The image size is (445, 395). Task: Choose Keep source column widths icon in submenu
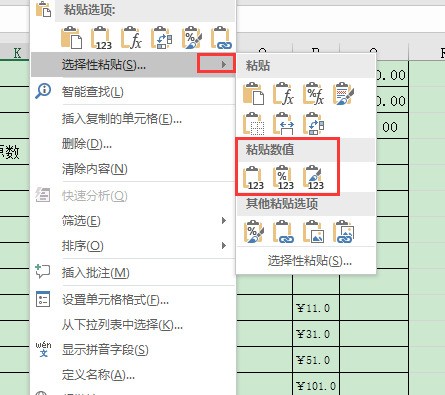pos(283,124)
